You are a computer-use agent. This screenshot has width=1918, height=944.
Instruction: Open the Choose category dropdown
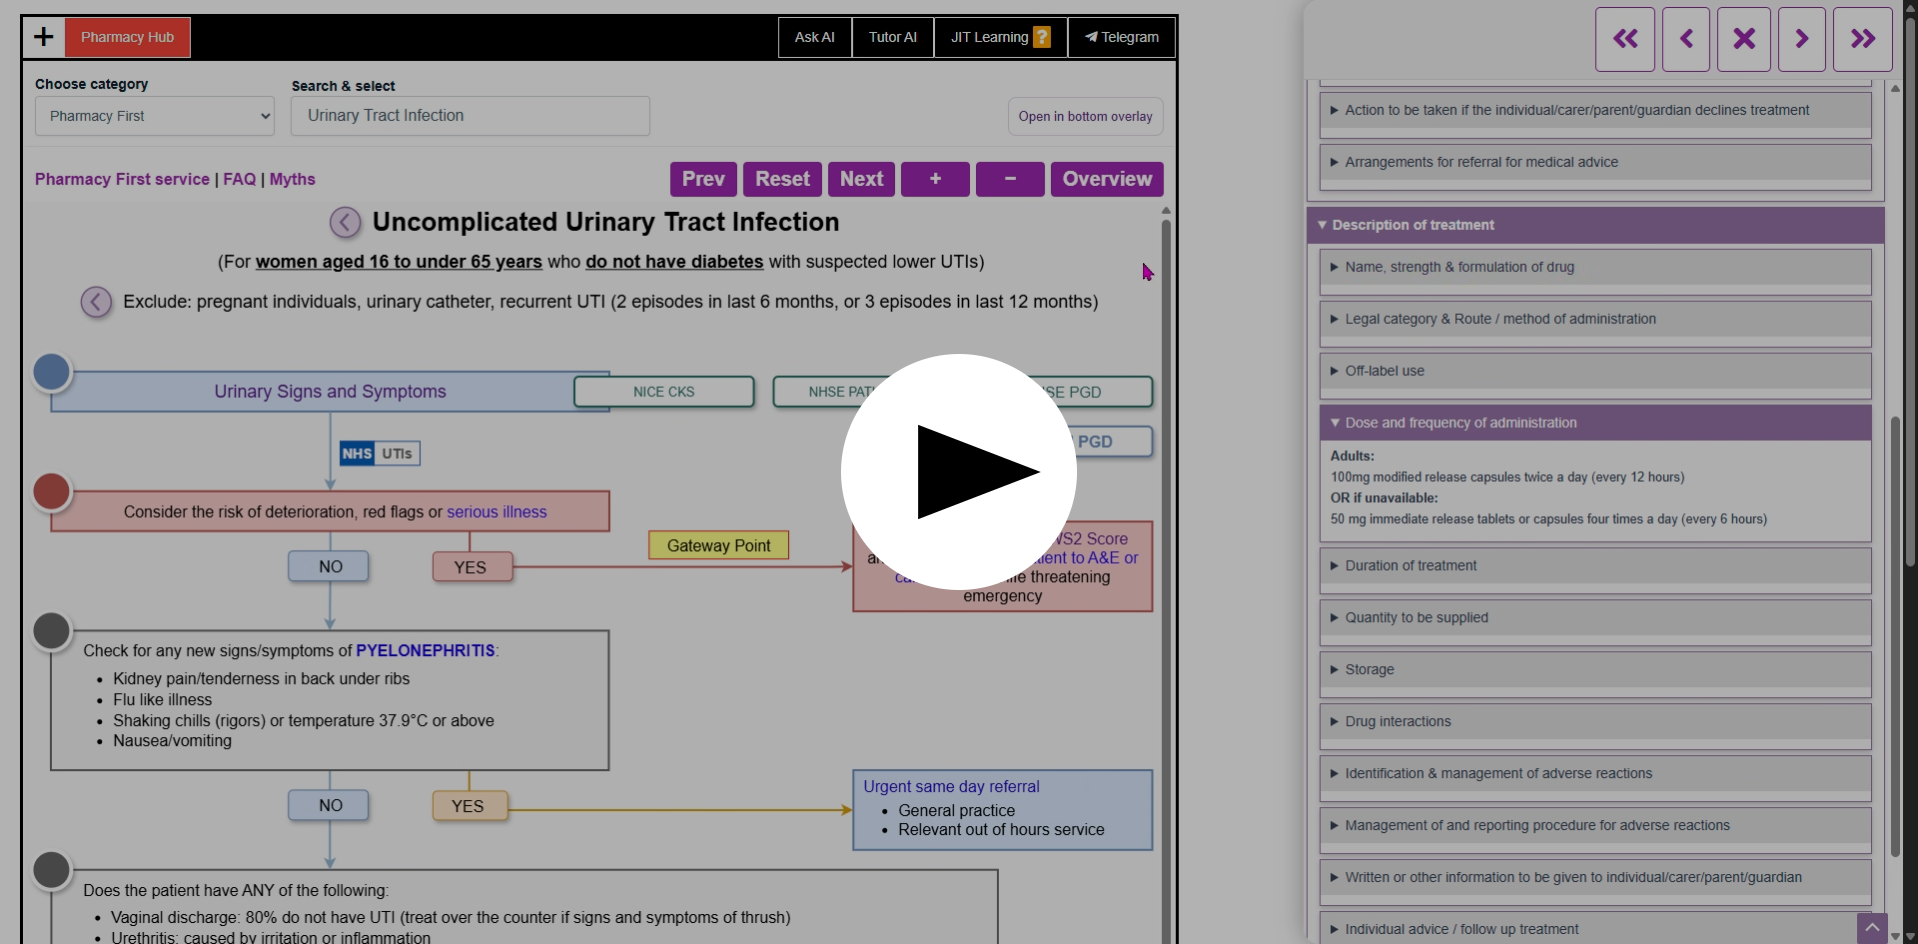coord(153,116)
